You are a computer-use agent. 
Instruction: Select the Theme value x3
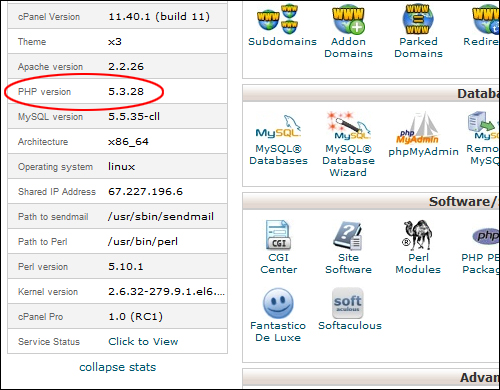(x=115, y=42)
